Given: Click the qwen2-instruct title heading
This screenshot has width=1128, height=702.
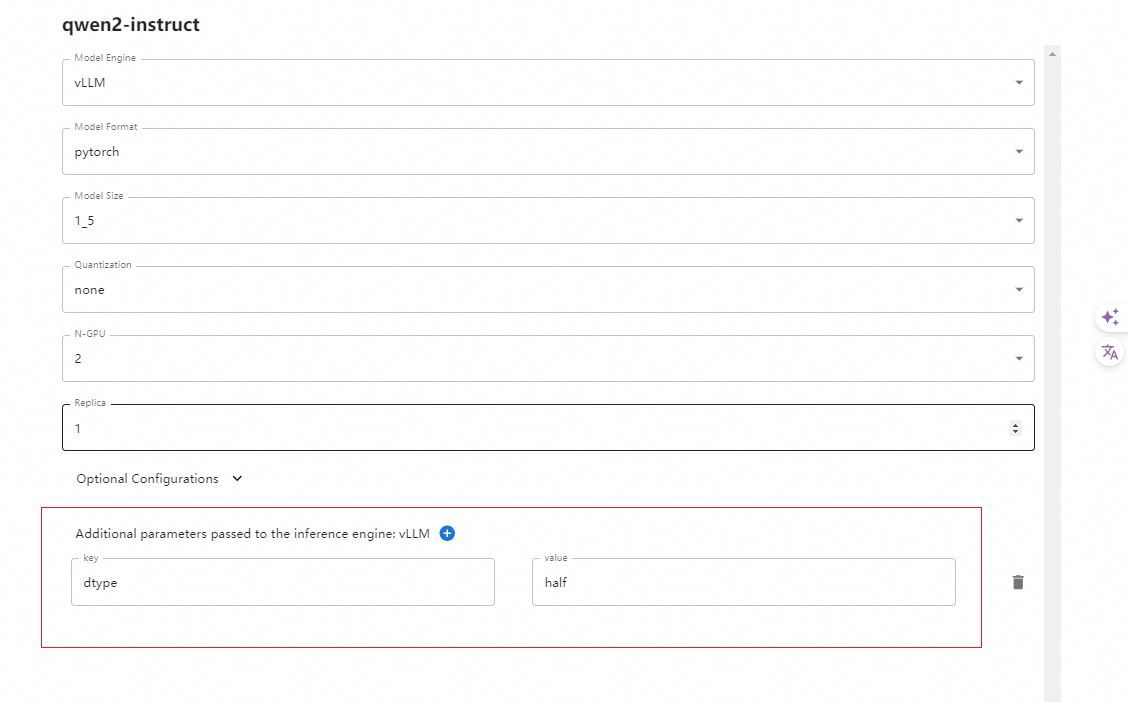Looking at the screenshot, I should [130, 24].
